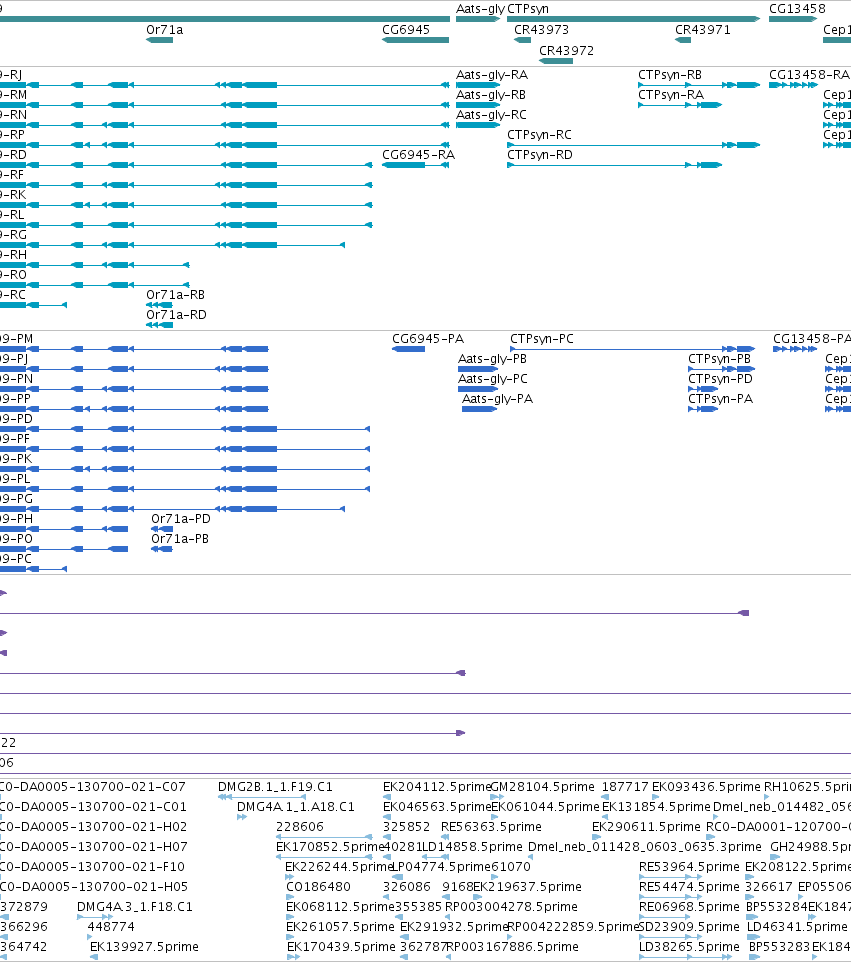This screenshot has width=851, height=962.
Task: Click the CG6945 gene label
Action: click(x=406, y=29)
